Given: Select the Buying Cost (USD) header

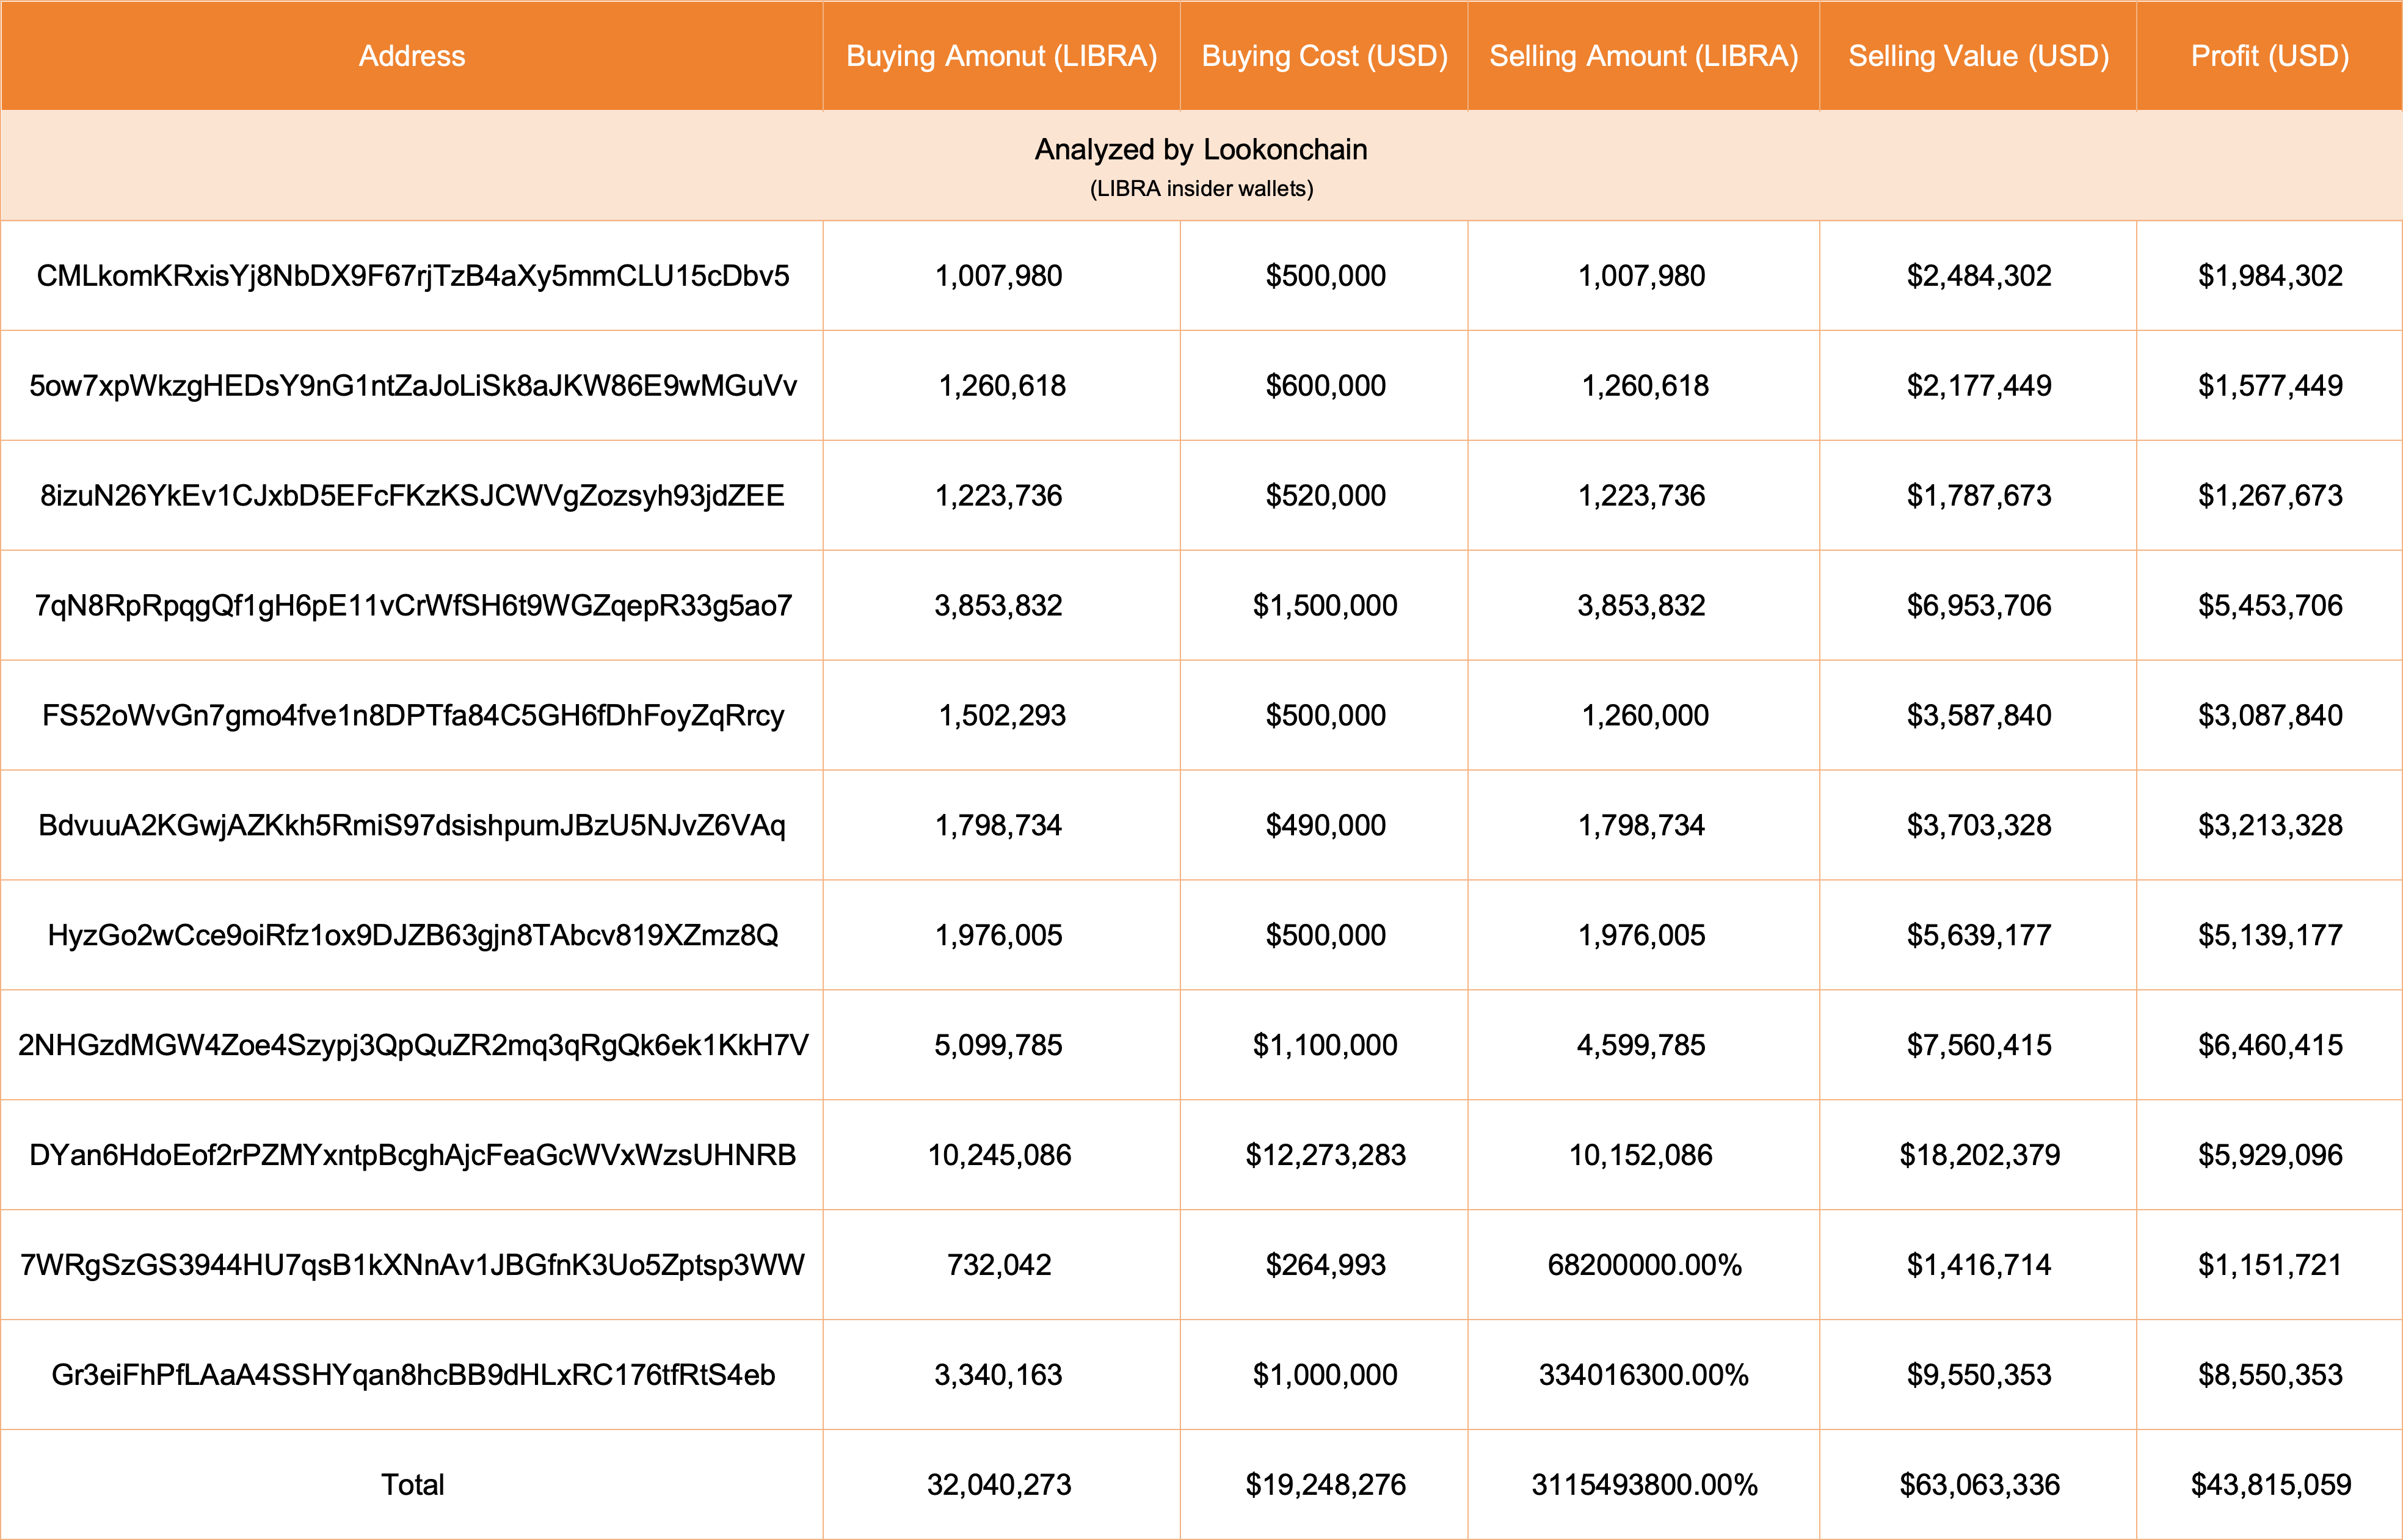Looking at the screenshot, I should [x=1324, y=56].
